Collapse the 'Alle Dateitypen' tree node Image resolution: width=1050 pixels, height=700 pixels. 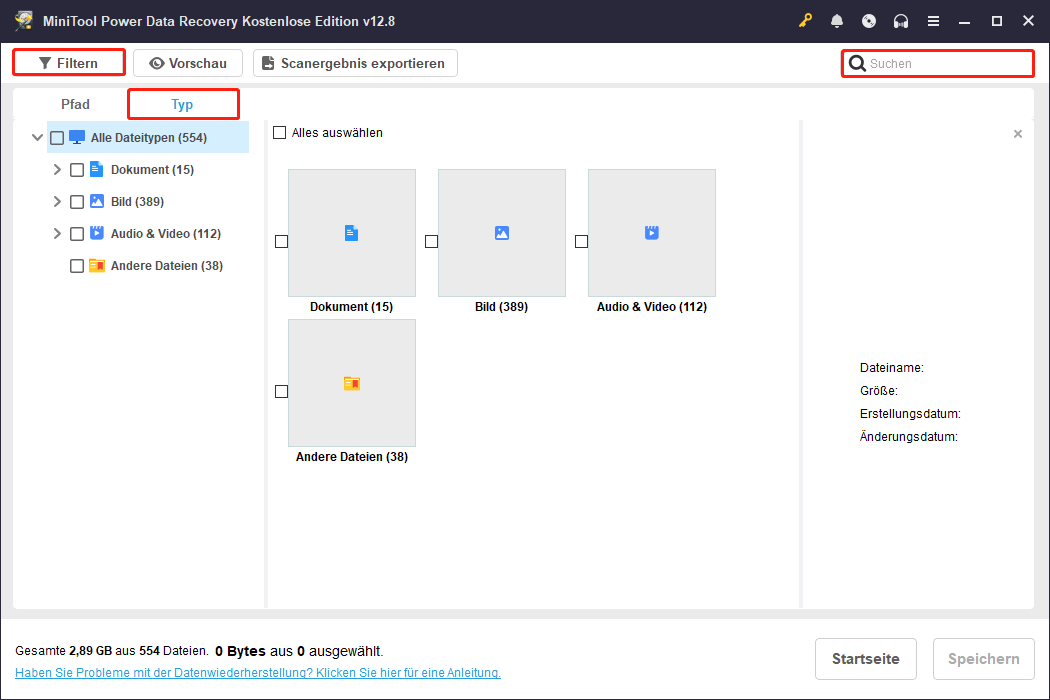(x=37, y=138)
